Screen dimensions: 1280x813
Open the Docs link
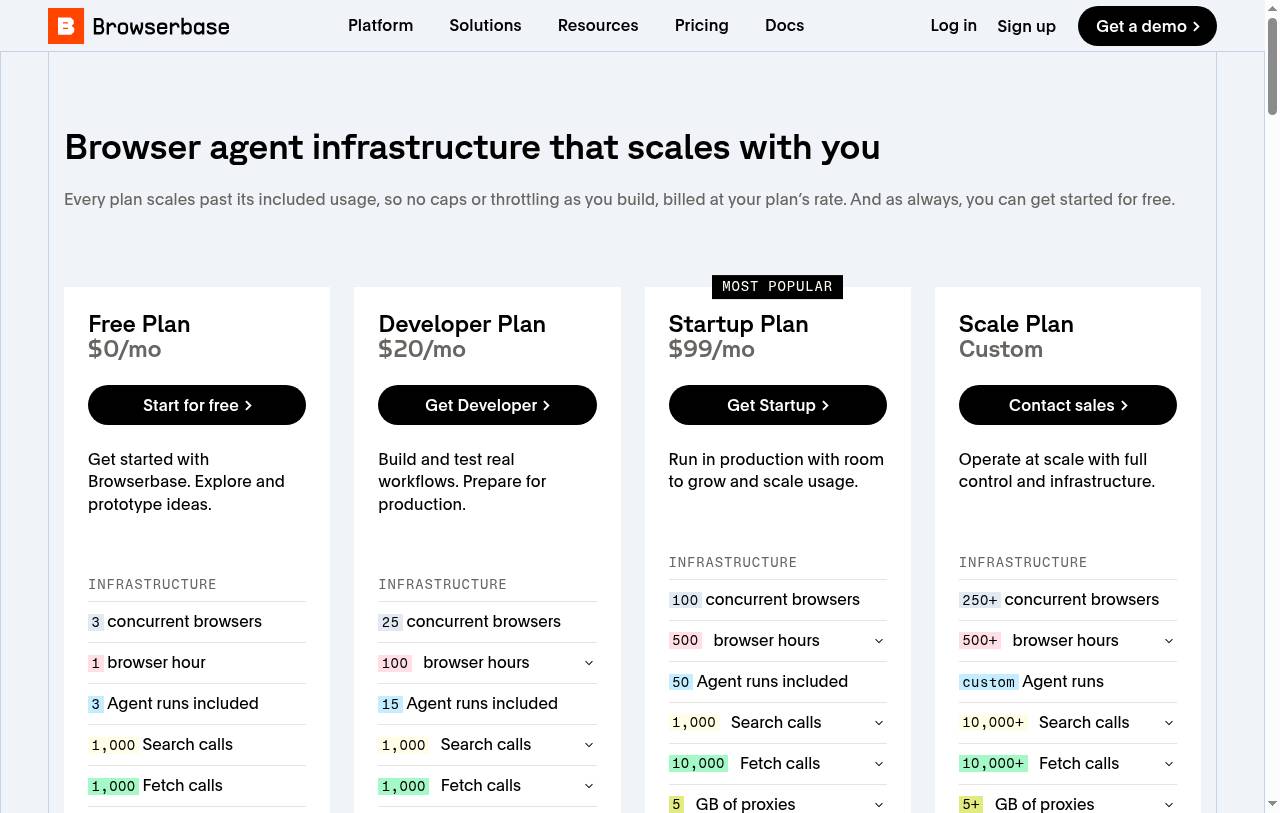point(784,25)
